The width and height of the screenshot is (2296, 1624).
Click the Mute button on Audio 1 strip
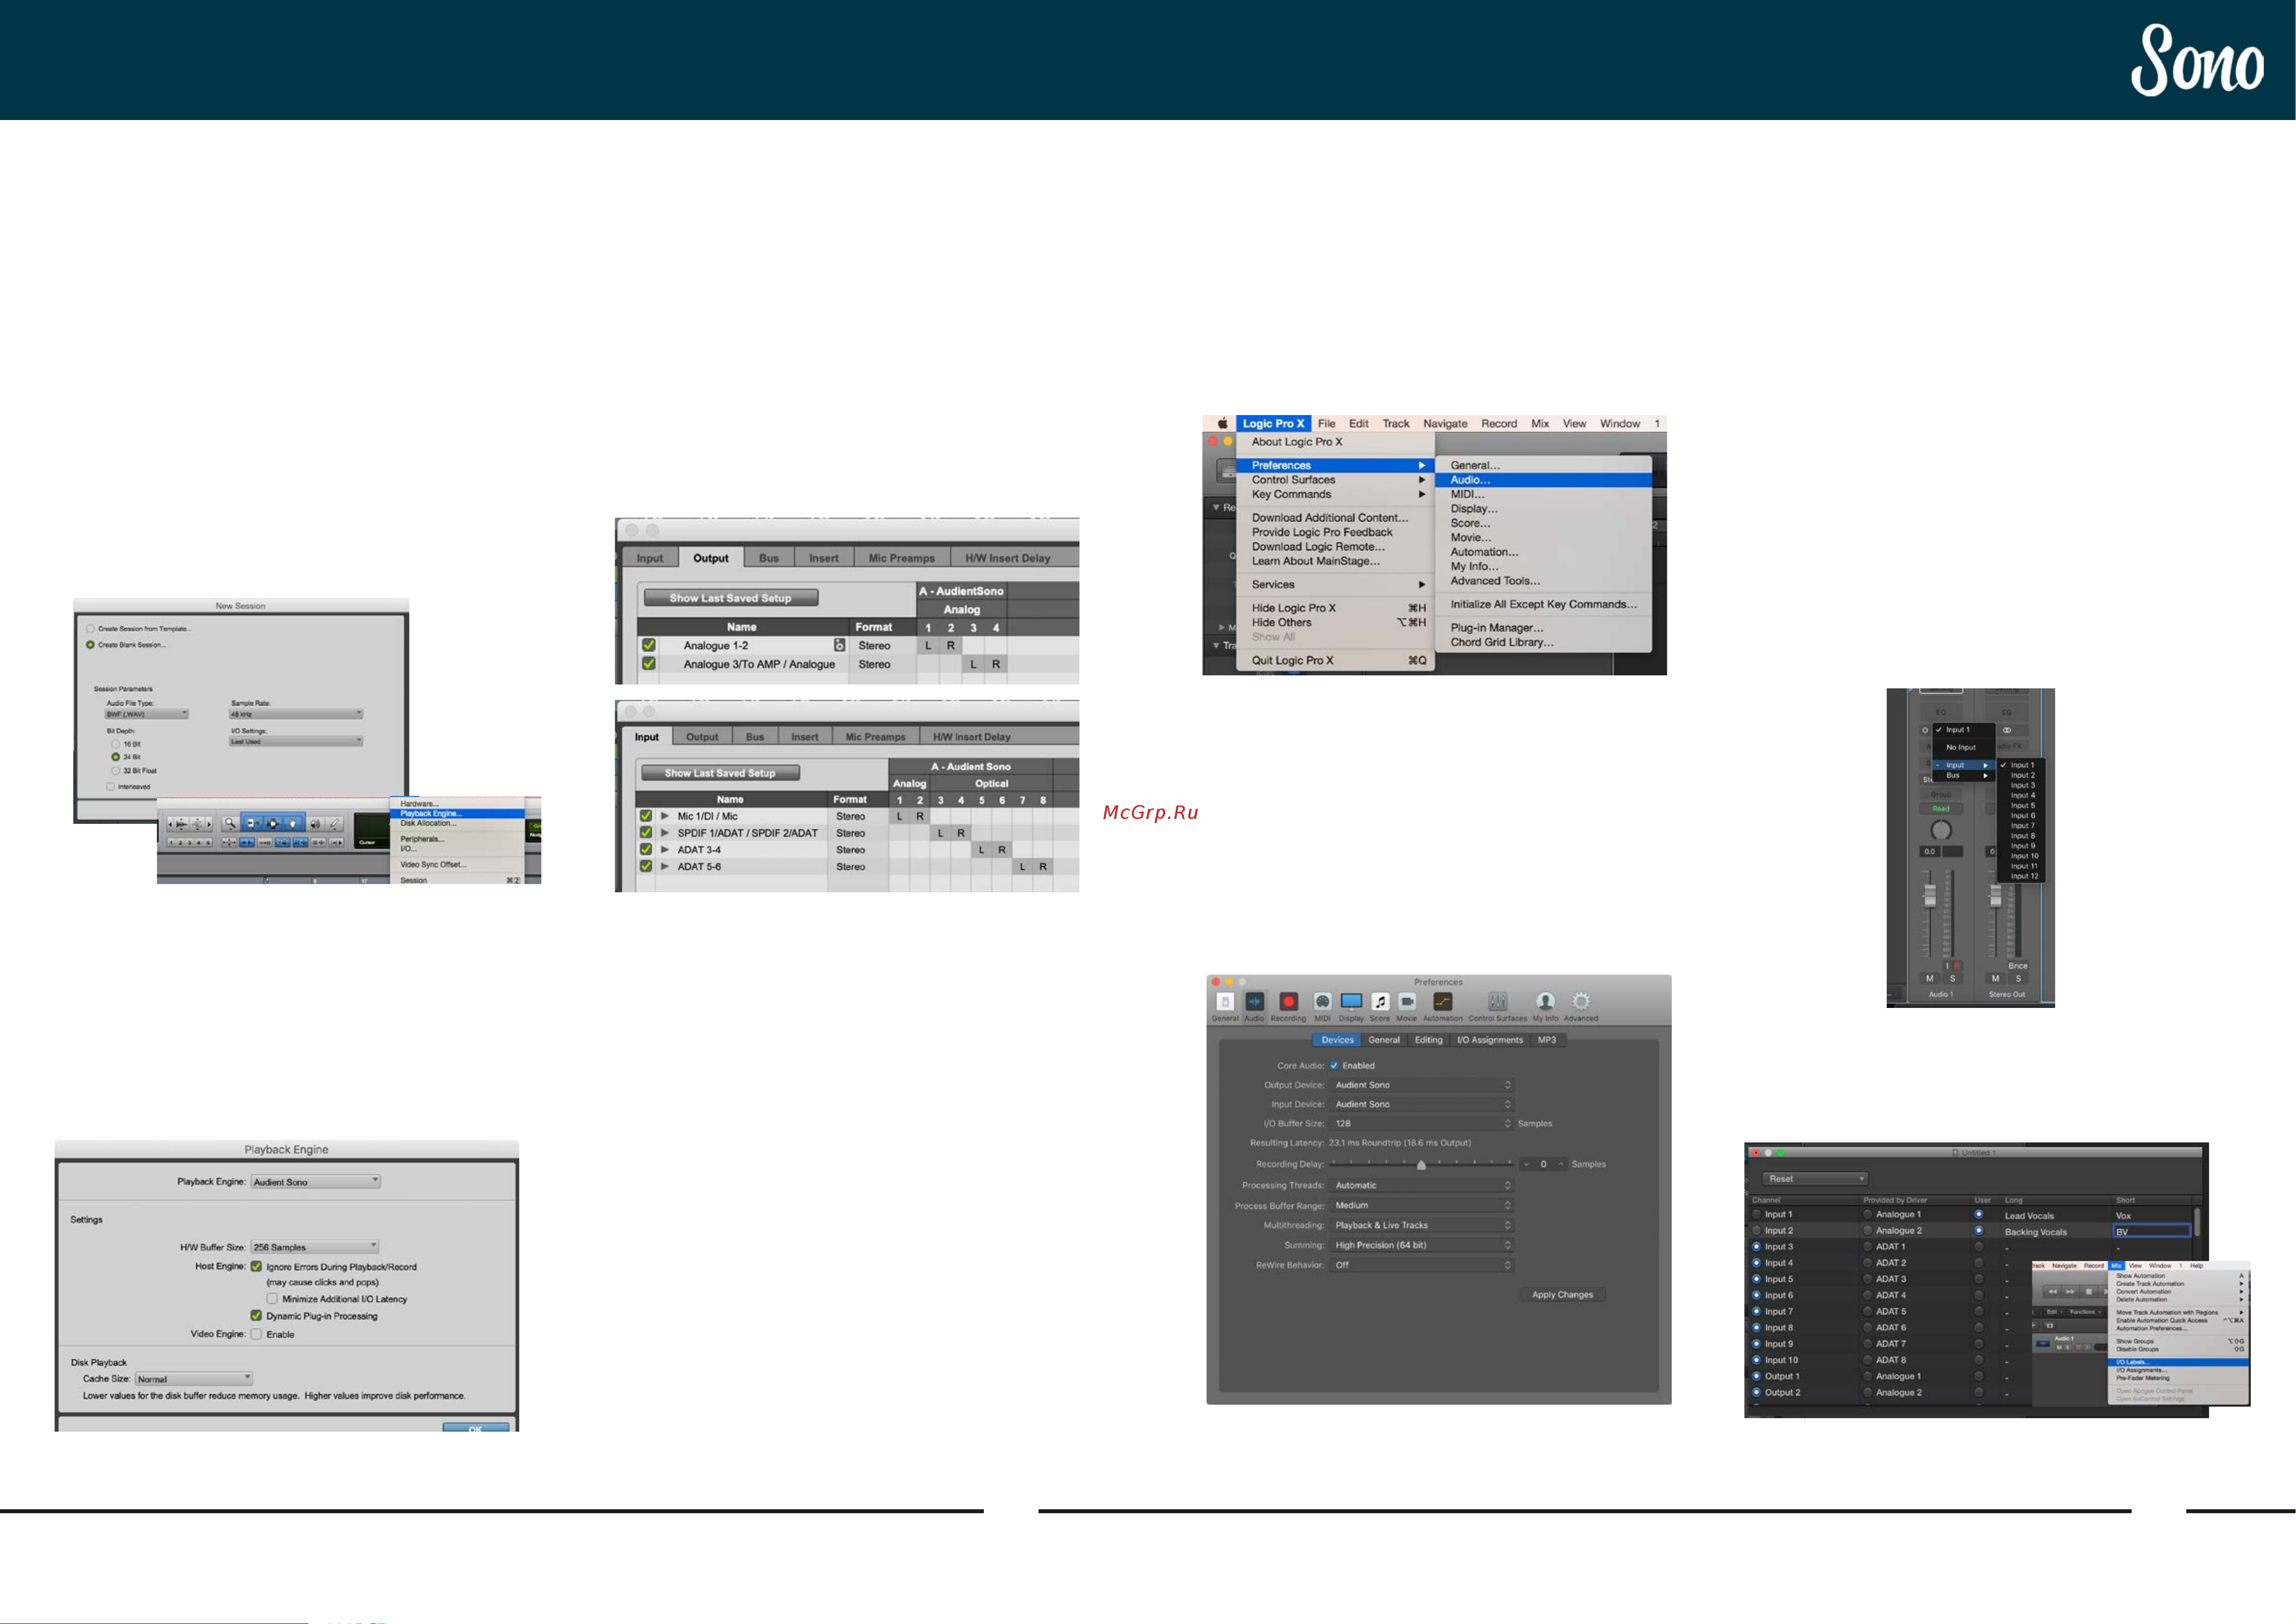(x=1930, y=978)
